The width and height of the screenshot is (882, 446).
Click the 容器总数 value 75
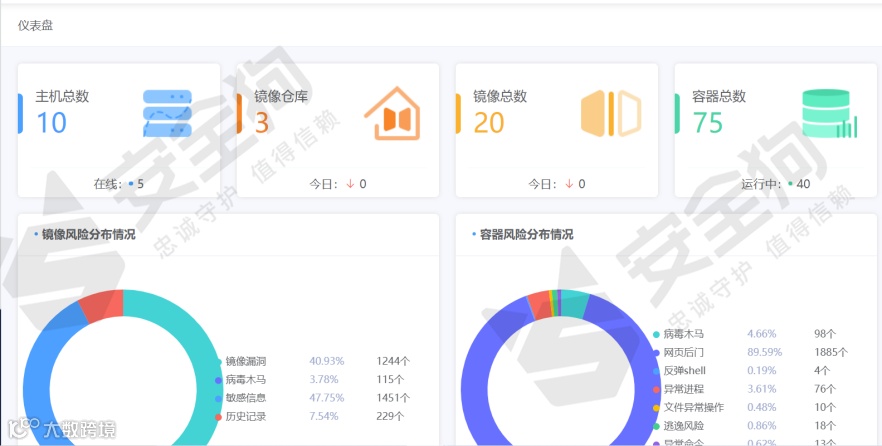pyautogui.click(x=708, y=123)
